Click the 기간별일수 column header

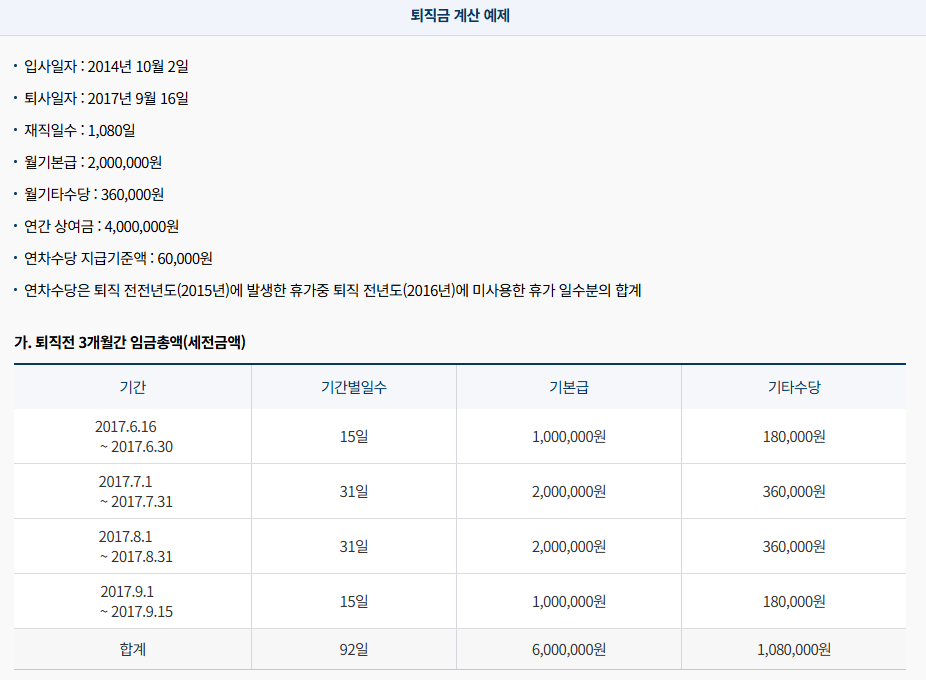click(x=354, y=387)
